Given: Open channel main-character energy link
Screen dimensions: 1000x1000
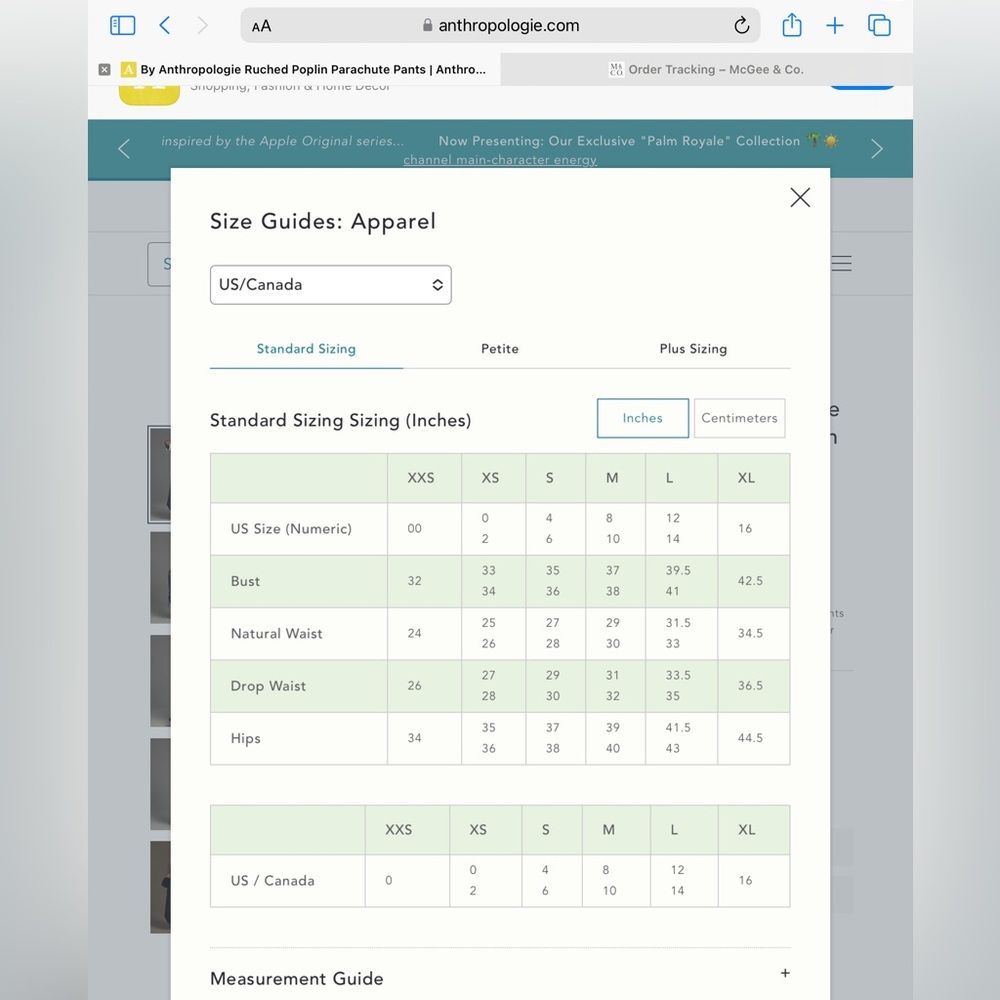Looking at the screenshot, I should click(x=500, y=159).
